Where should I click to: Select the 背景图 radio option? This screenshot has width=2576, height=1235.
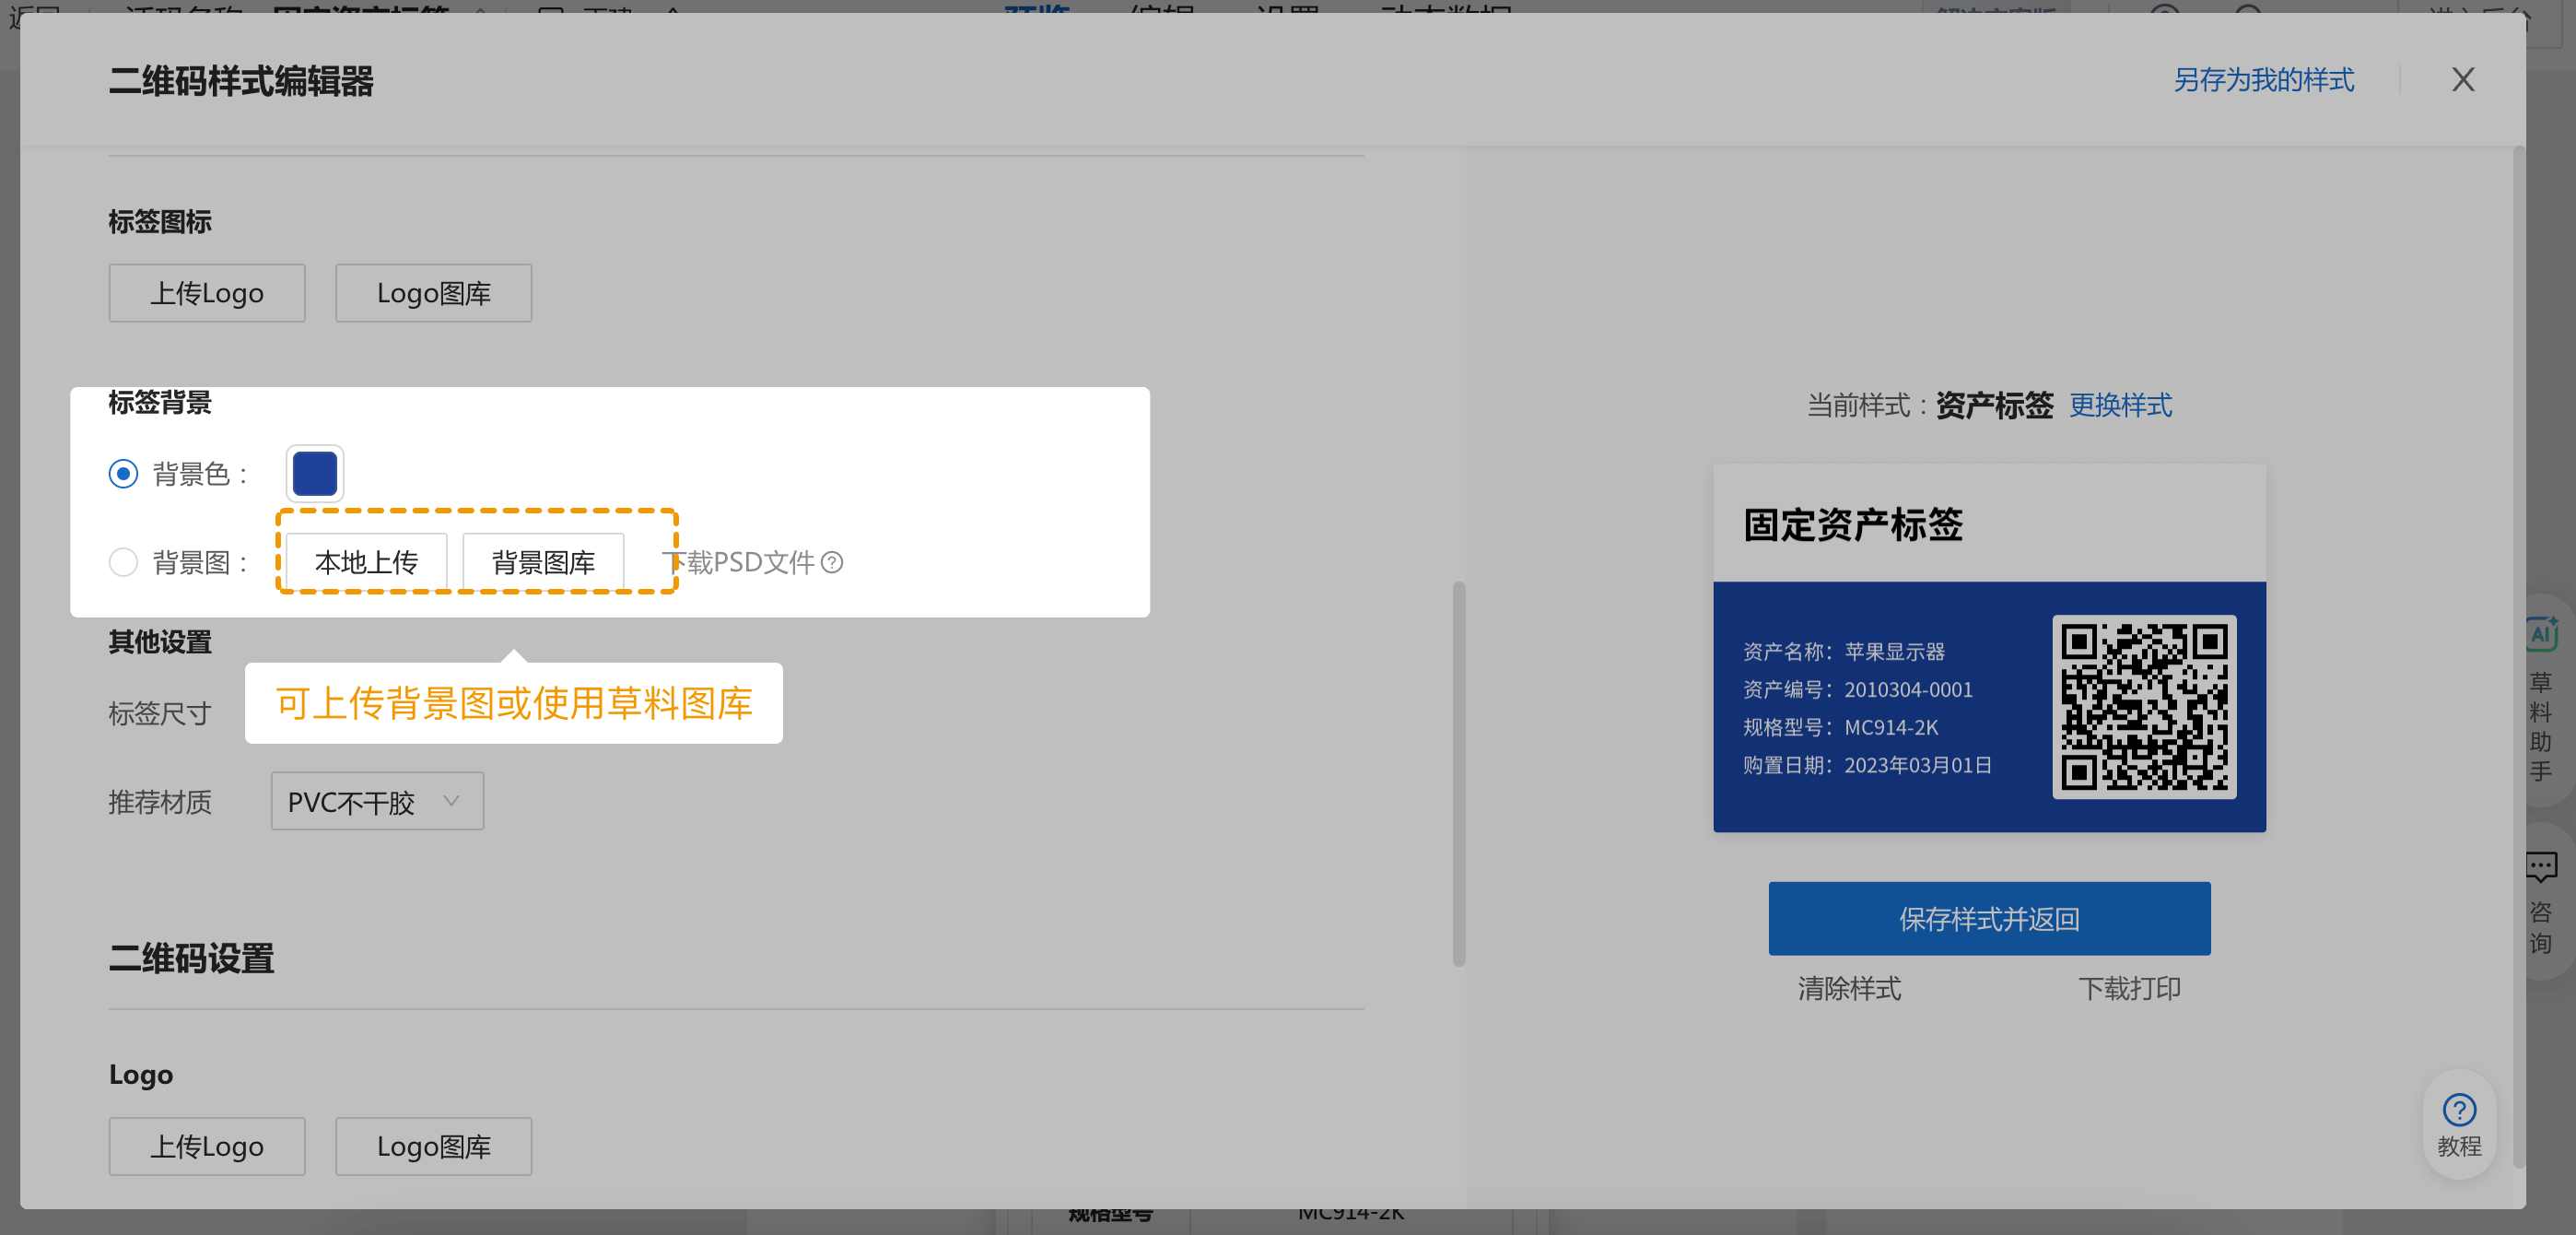point(123,562)
